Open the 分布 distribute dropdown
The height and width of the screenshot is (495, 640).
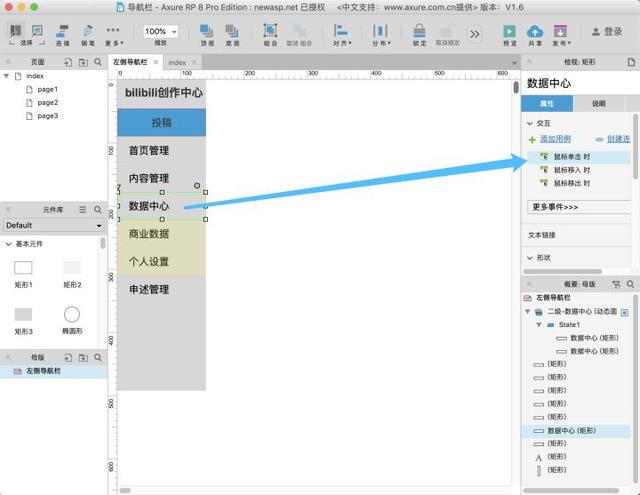pos(380,35)
